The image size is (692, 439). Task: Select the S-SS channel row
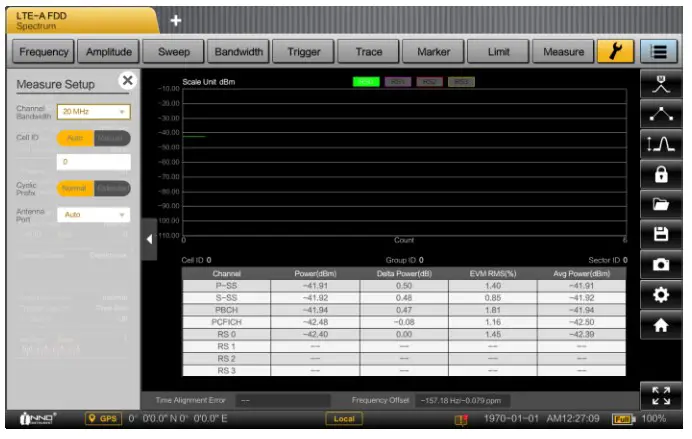point(404,298)
